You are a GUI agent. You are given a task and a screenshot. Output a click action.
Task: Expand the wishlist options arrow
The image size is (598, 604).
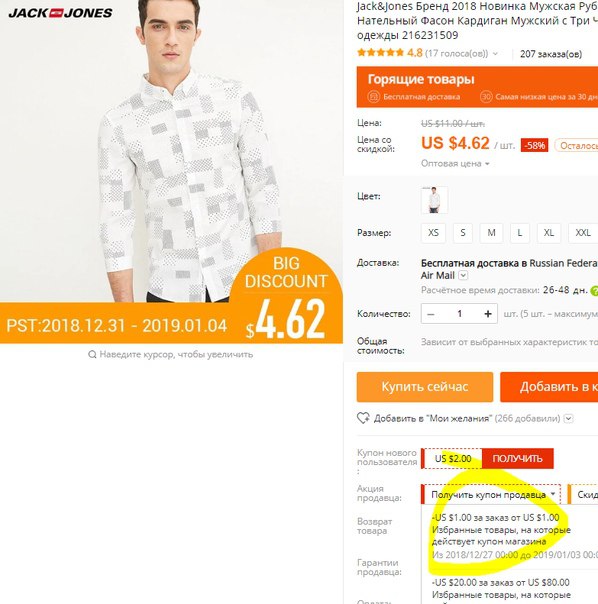click(569, 418)
